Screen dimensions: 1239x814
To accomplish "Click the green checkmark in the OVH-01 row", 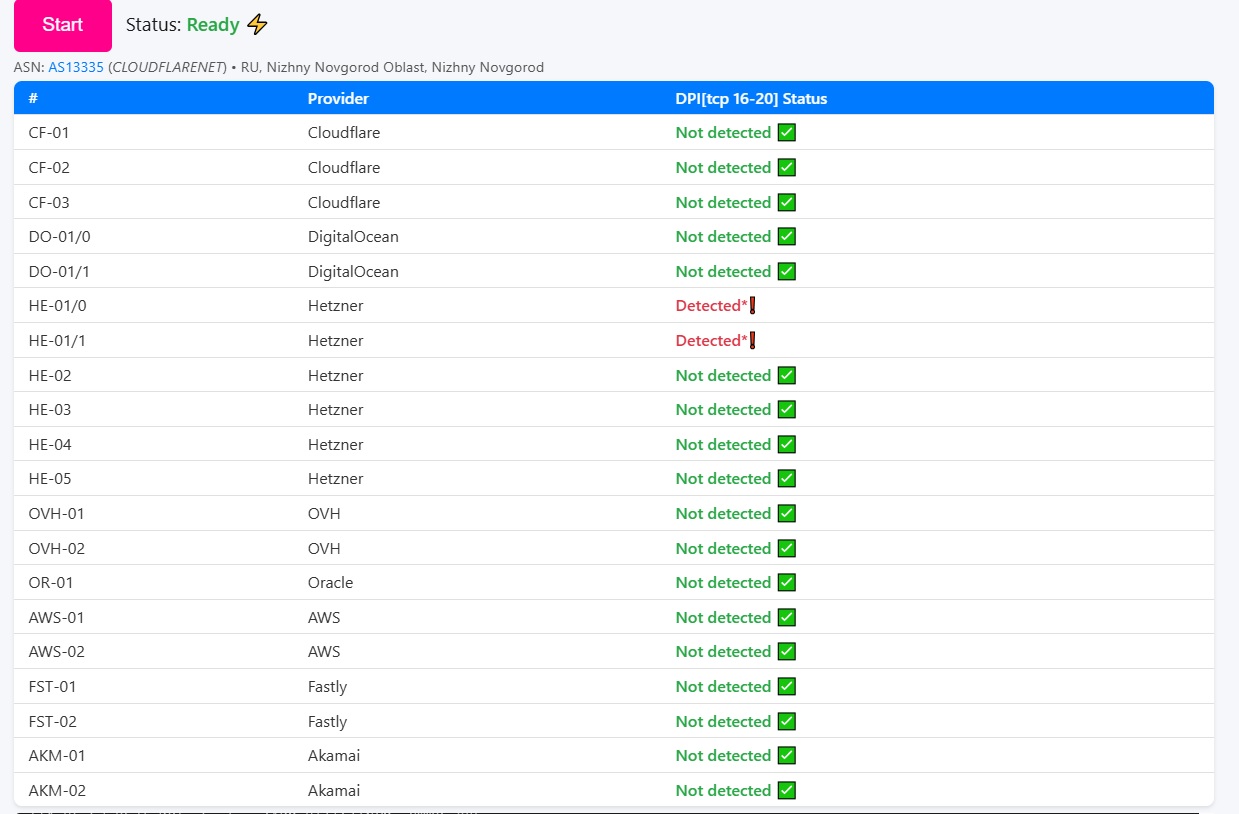I will click(x=787, y=513).
